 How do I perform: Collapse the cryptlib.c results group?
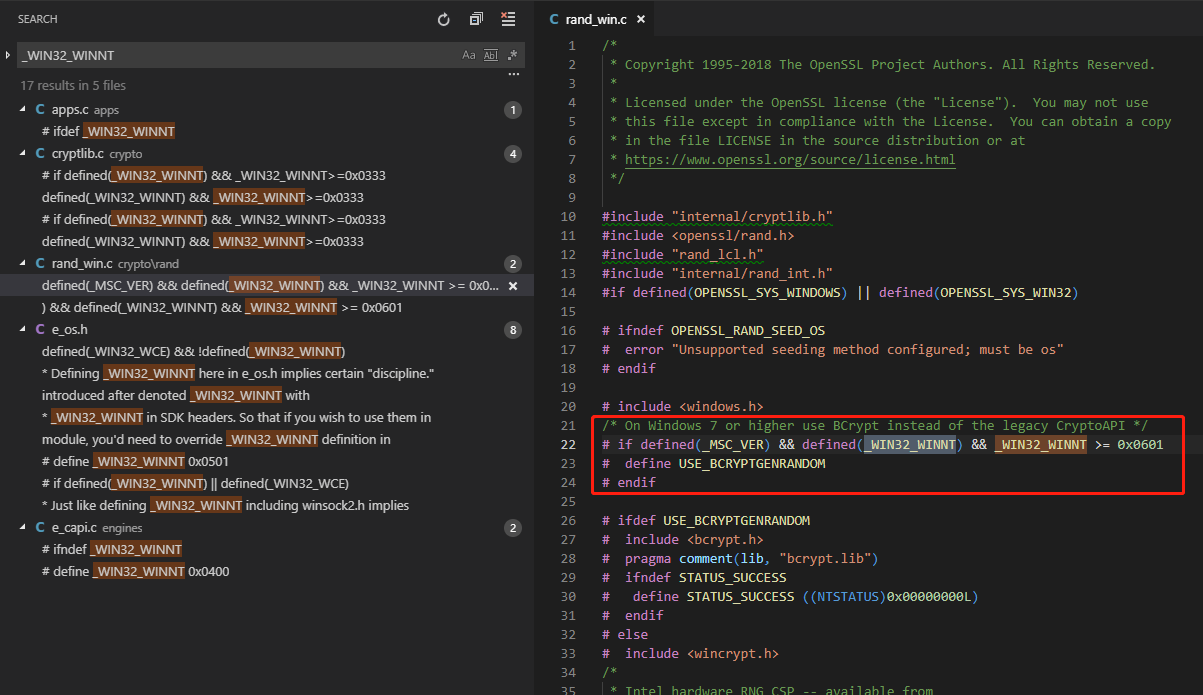pos(24,154)
